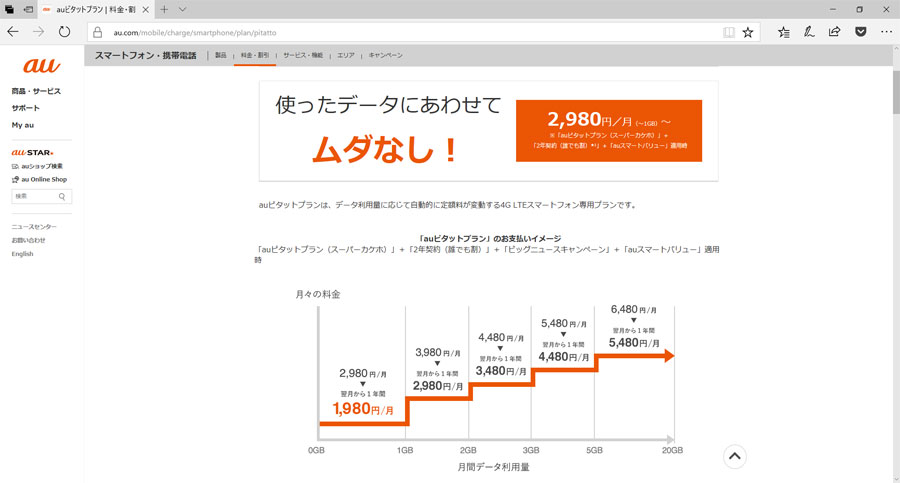Click the address bar URL
The width and height of the screenshot is (900, 483).
tap(195, 33)
